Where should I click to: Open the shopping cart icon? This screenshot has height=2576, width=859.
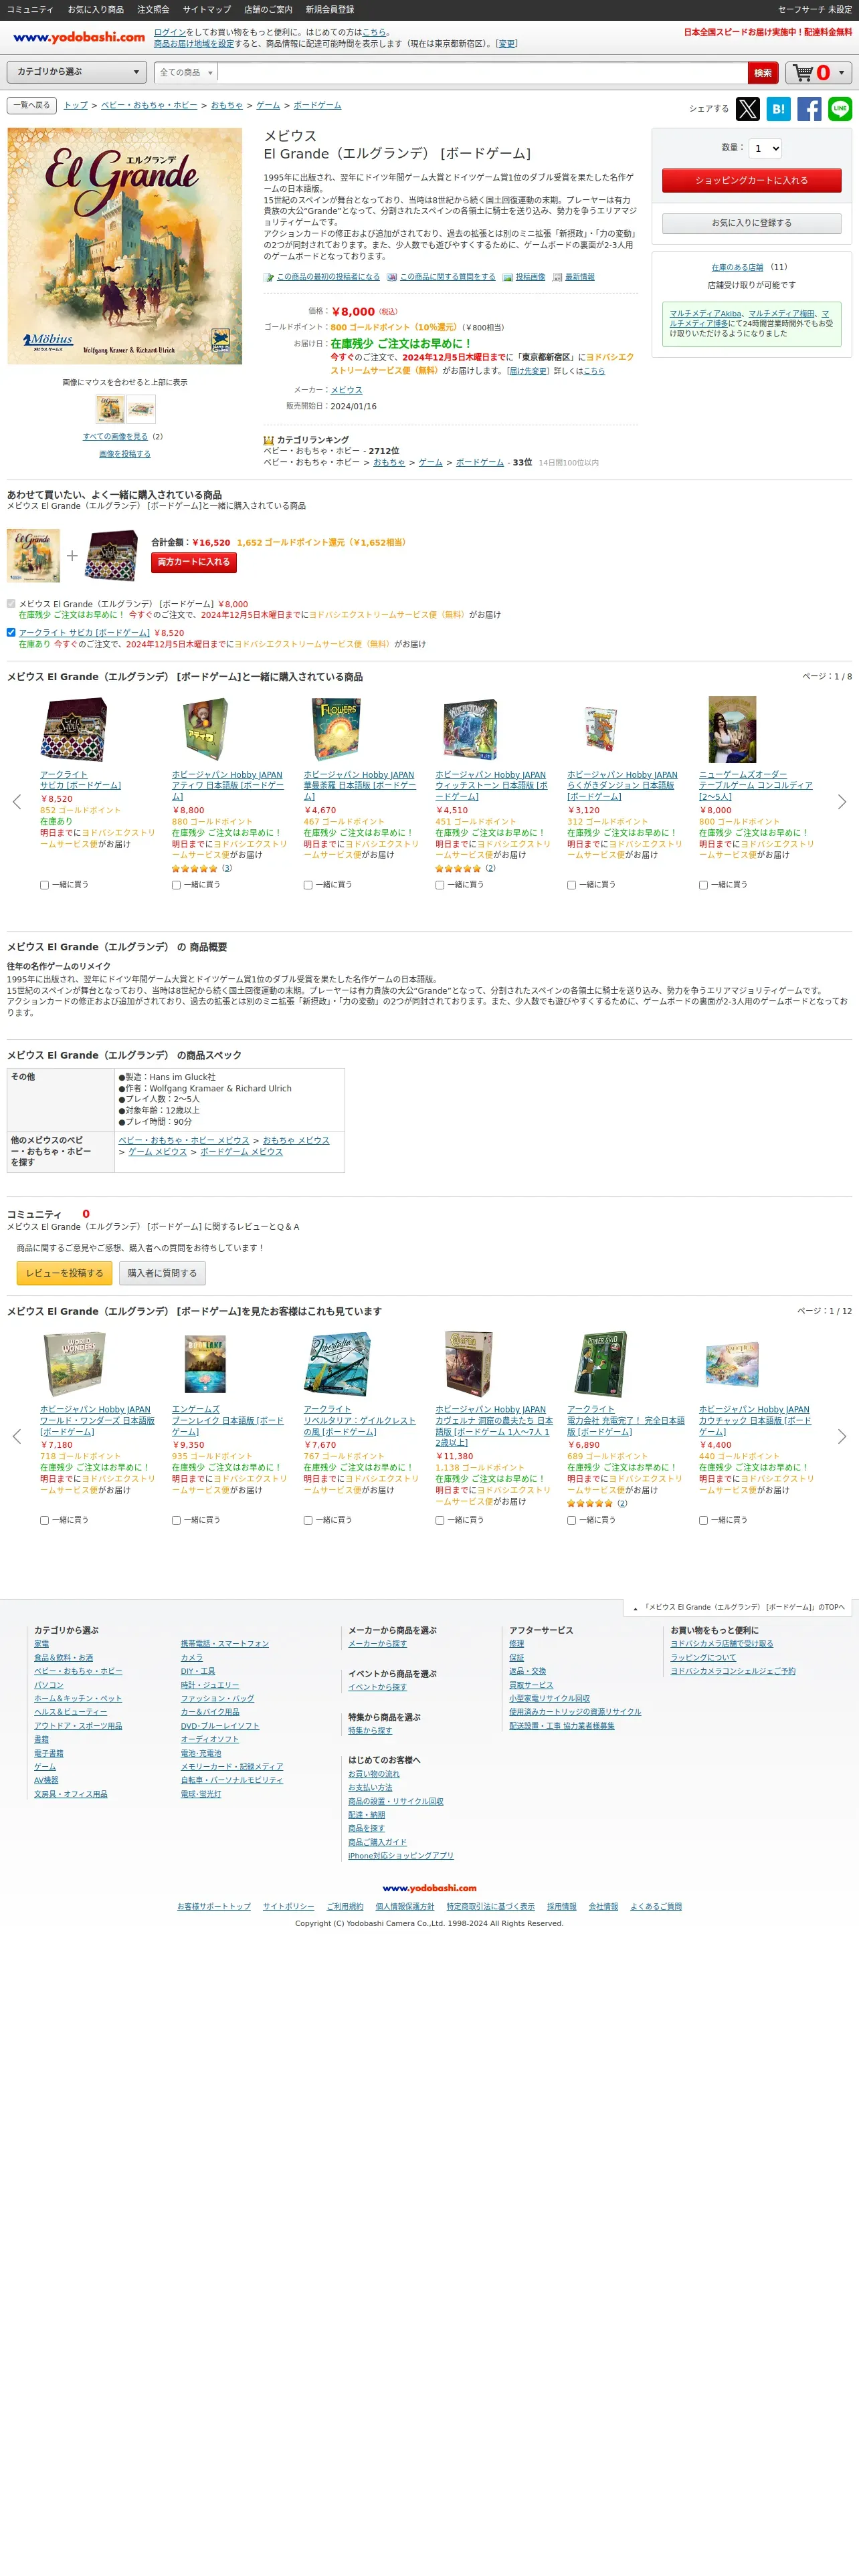pos(804,73)
